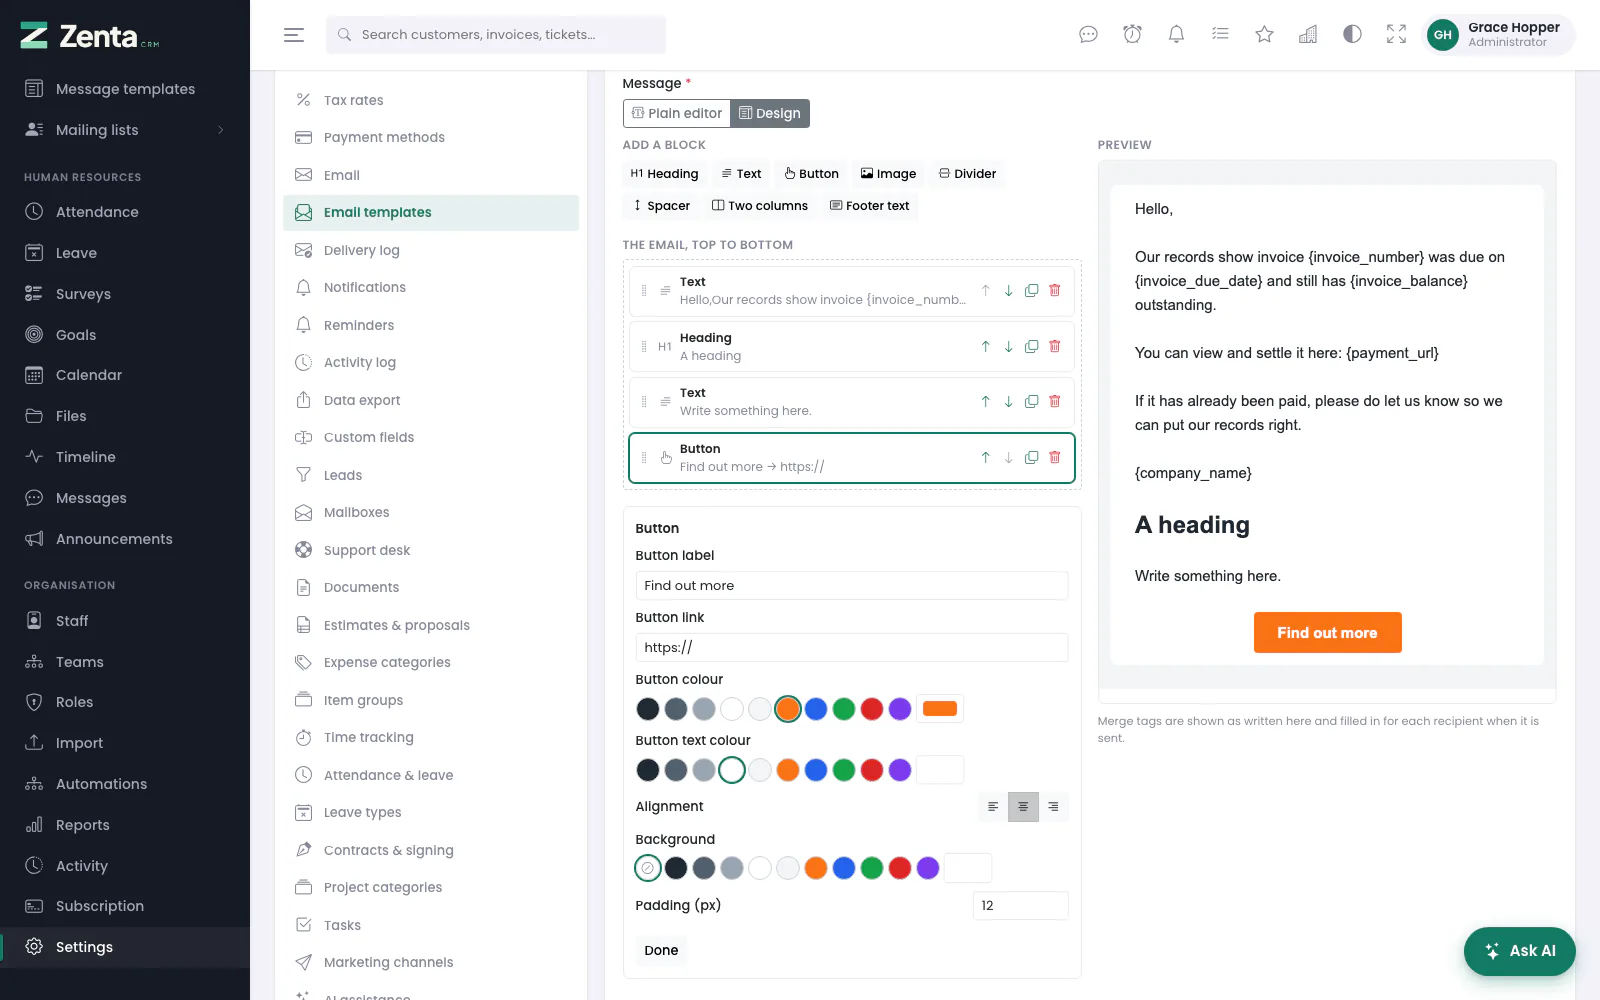Image resolution: width=1600 pixels, height=1000 pixels.
Task: Enter fullscreen mode via expand icon
Action: [x=1396, y=35]
